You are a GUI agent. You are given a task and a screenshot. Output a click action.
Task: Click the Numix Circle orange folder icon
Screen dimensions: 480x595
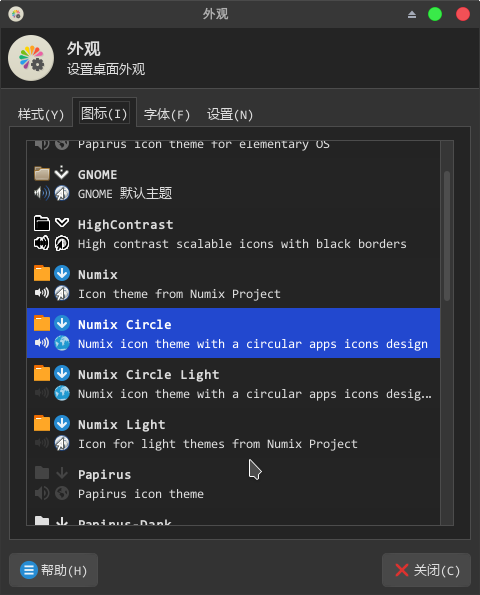42,323
